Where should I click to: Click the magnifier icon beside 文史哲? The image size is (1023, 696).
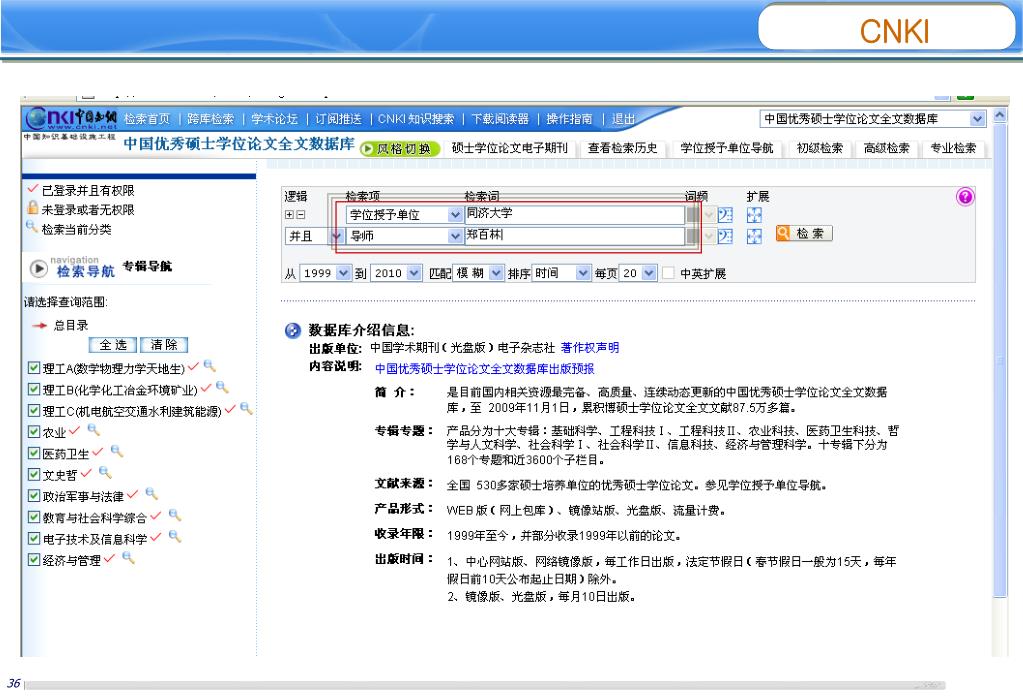pyautogui.click(x=105, y=472)
